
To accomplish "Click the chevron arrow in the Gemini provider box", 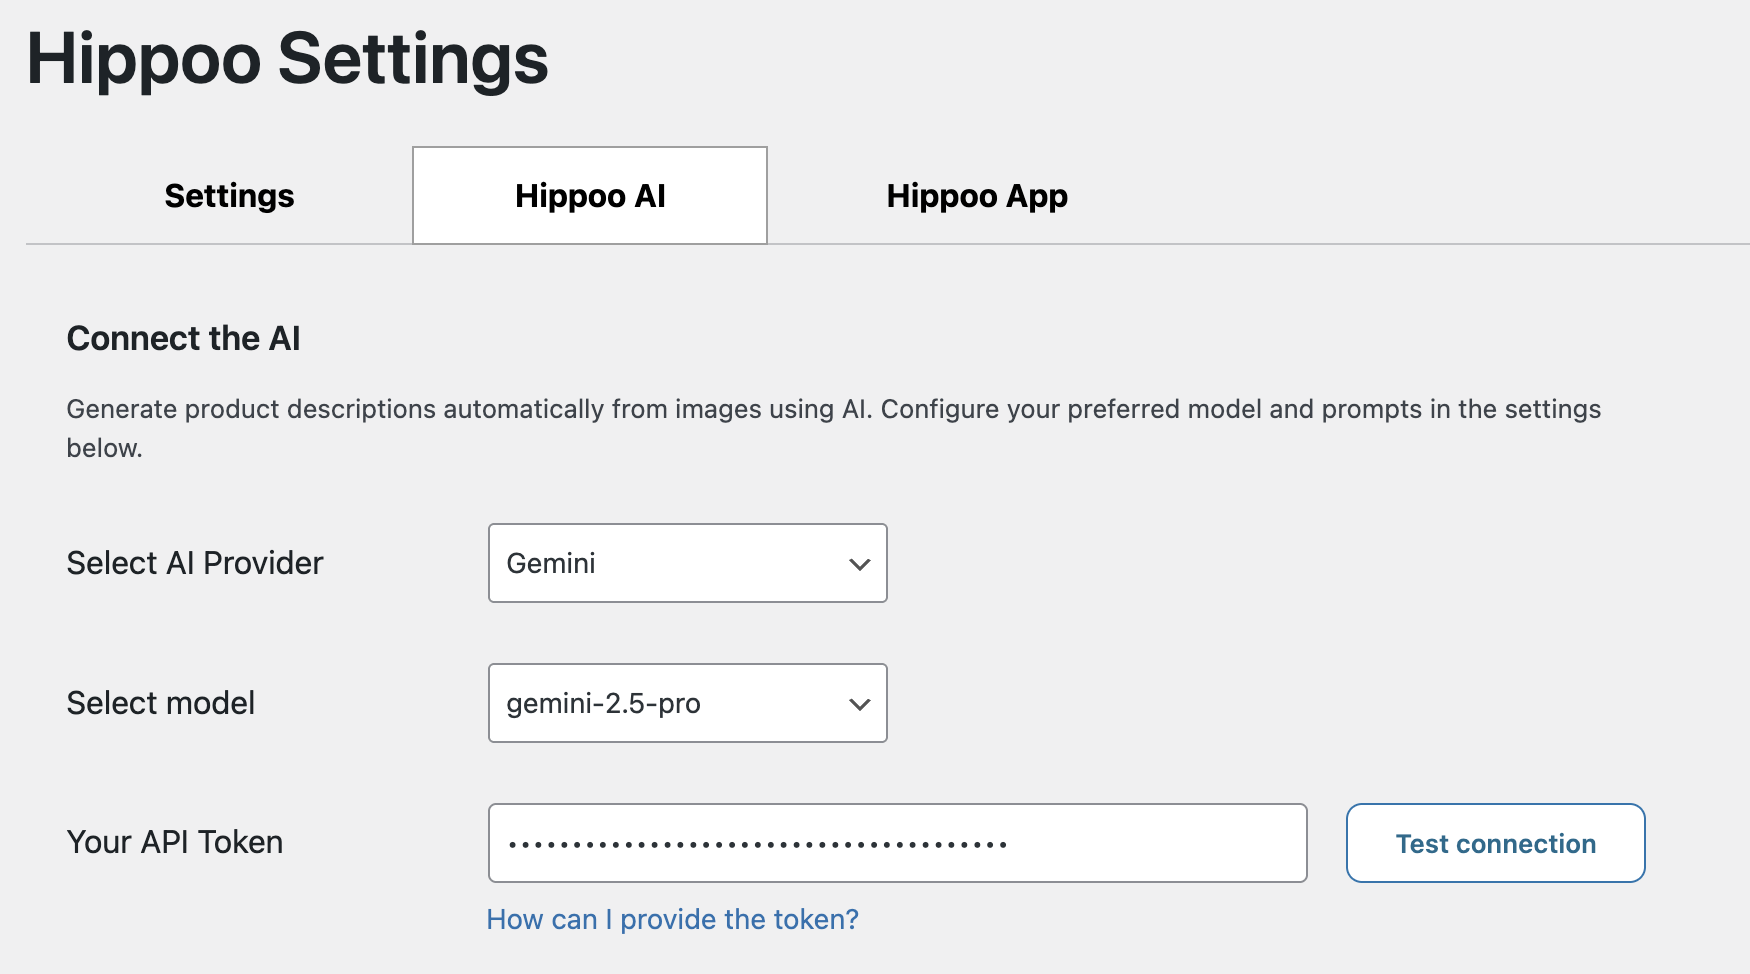I will click(859, 564).
